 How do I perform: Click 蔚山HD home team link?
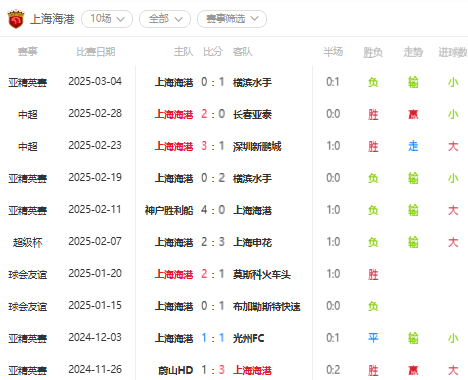[175, 370]
